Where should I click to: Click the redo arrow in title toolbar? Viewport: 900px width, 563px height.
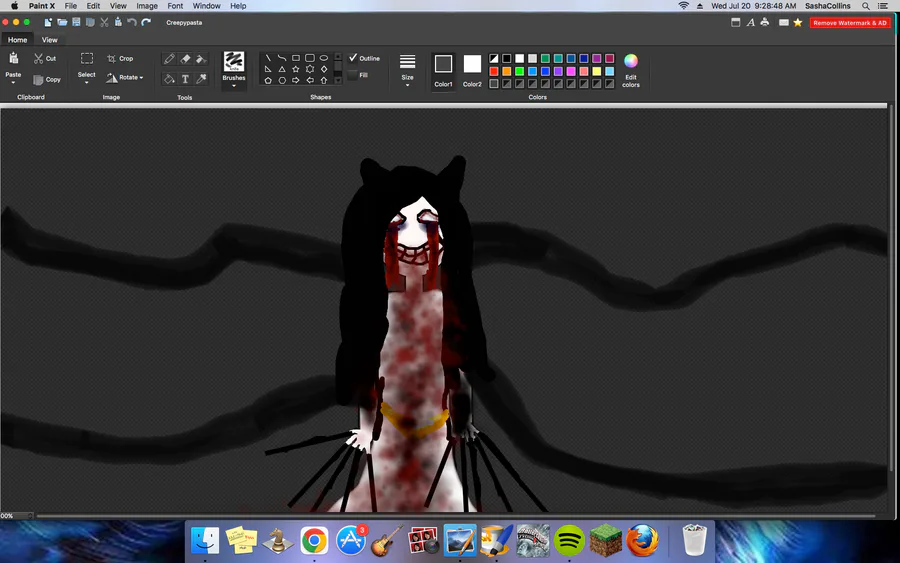click(146, 22)
